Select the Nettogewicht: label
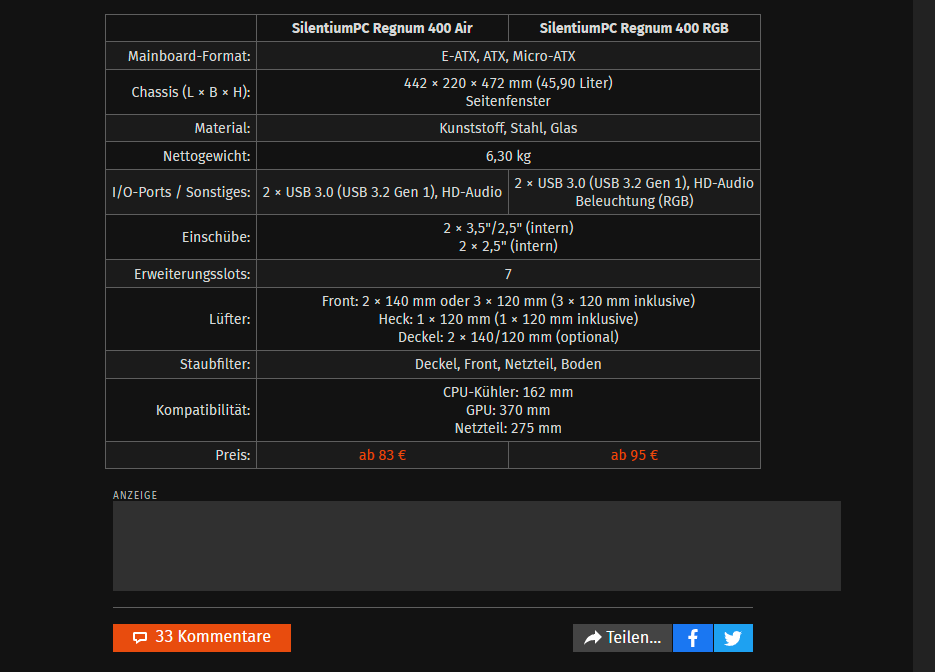The image size is (935, 672). click(x=207, y=156)
